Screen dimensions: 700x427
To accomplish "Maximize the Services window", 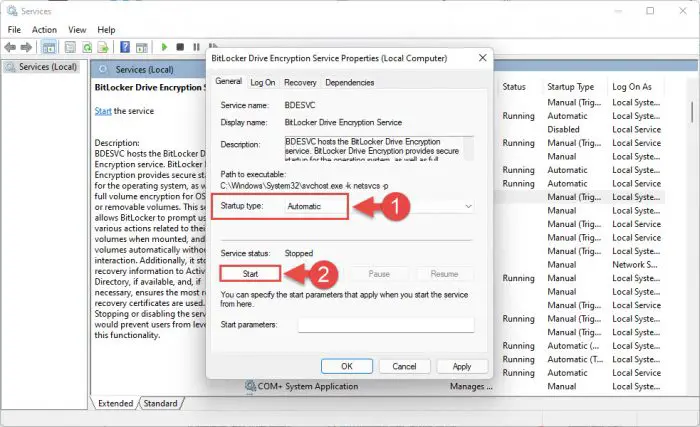I will coord(650,11).
